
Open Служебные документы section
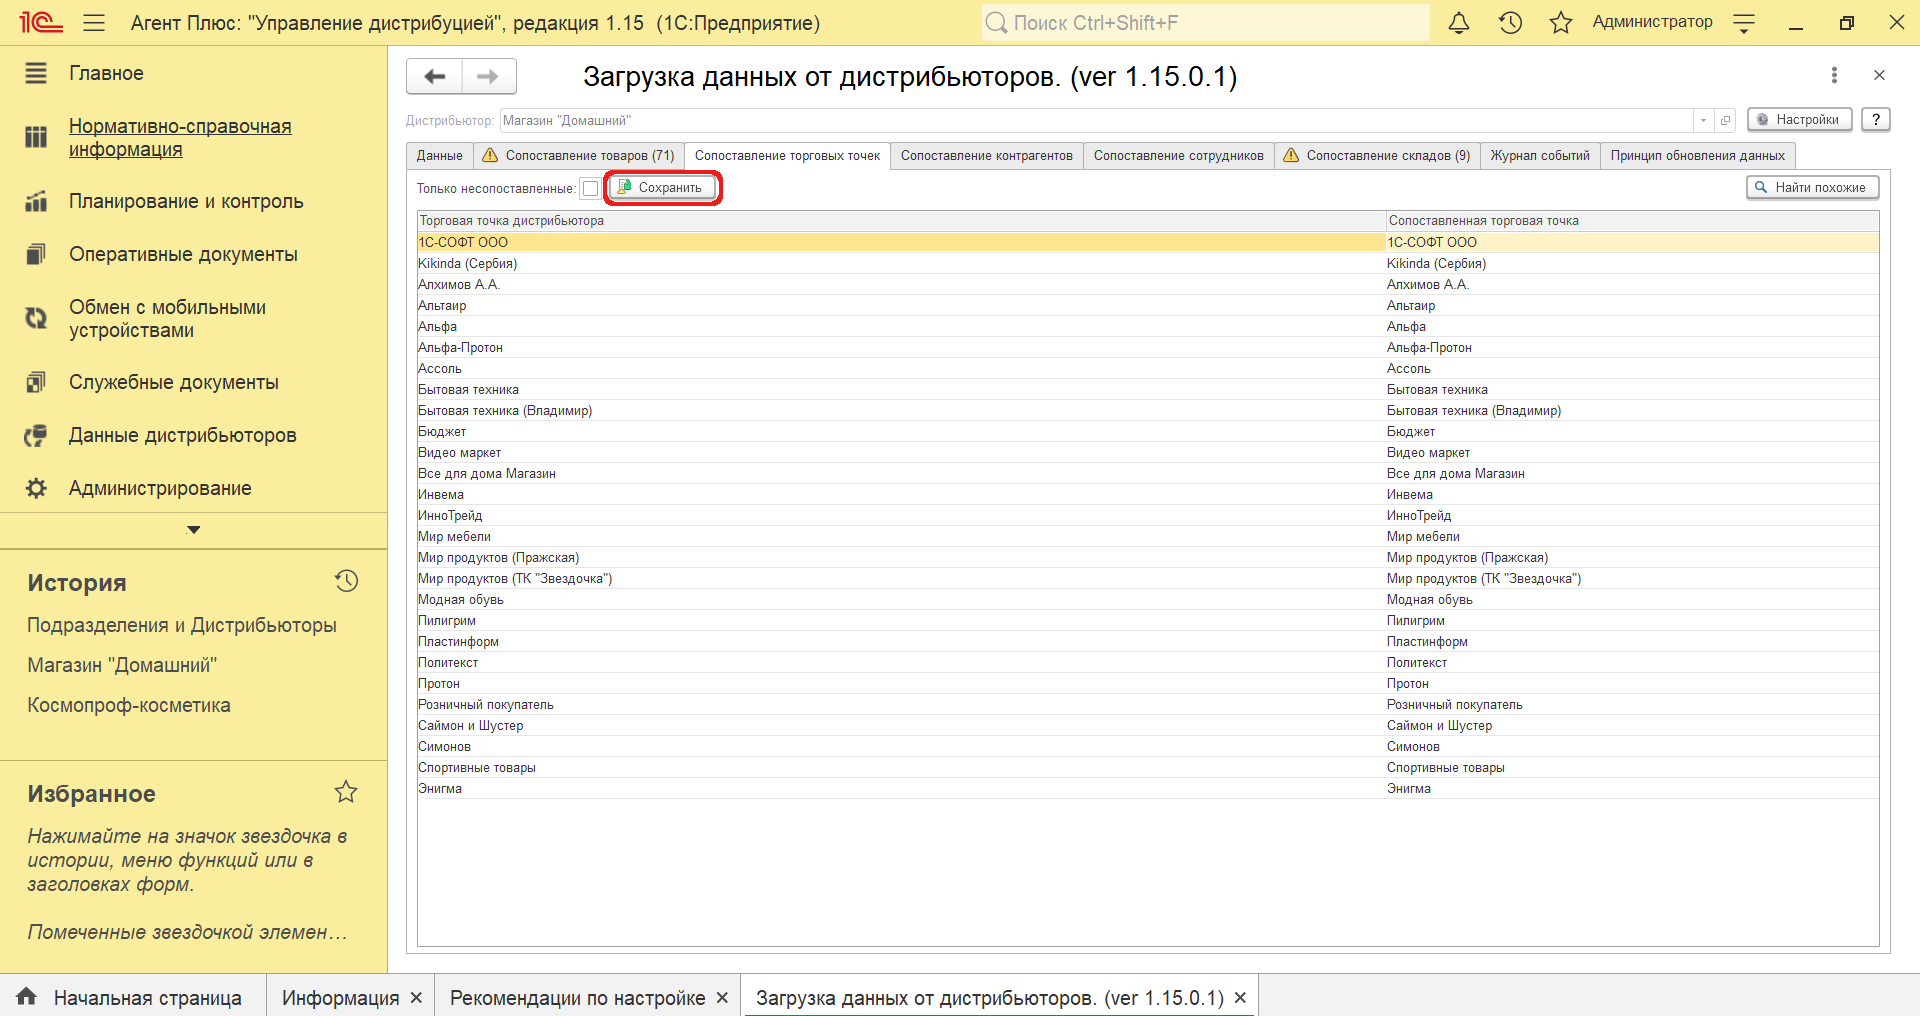click(x=174, y=382)
